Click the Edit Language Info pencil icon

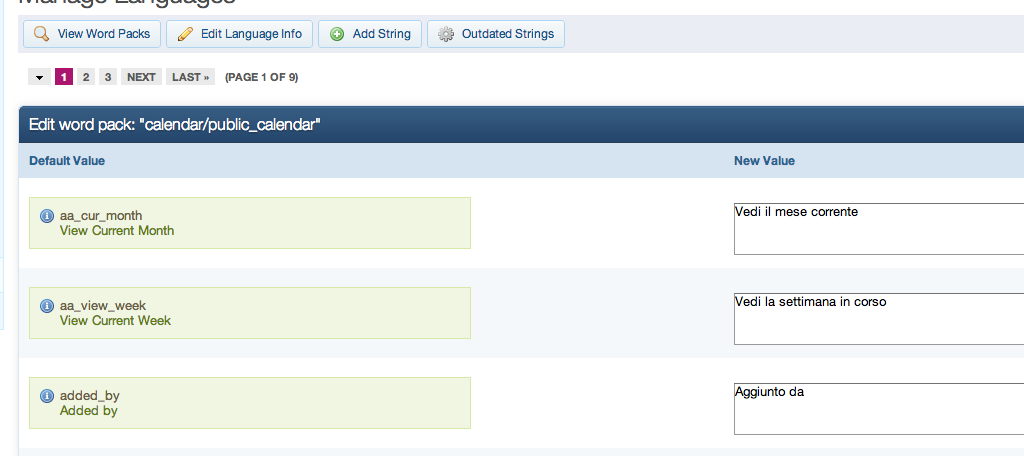point(185,34)
